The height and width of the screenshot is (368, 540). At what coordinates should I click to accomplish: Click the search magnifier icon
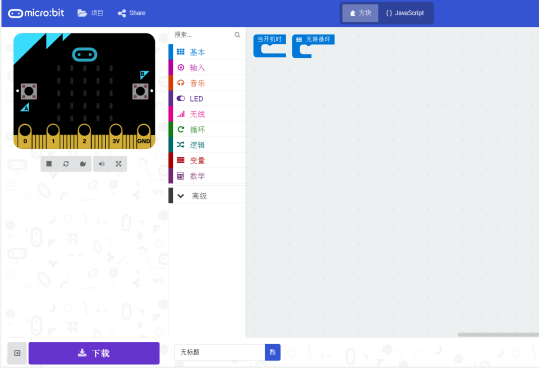pos(237,35)
